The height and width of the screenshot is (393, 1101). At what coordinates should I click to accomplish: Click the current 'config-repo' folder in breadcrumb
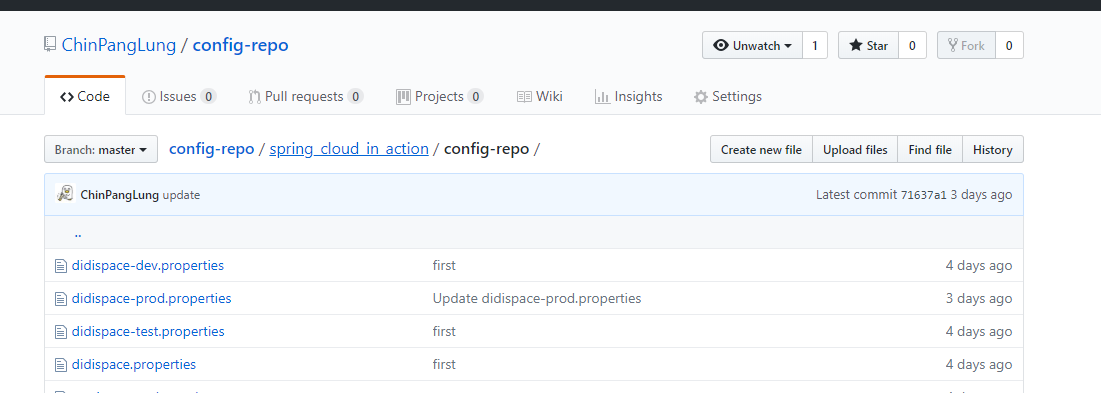click(487, 149)
